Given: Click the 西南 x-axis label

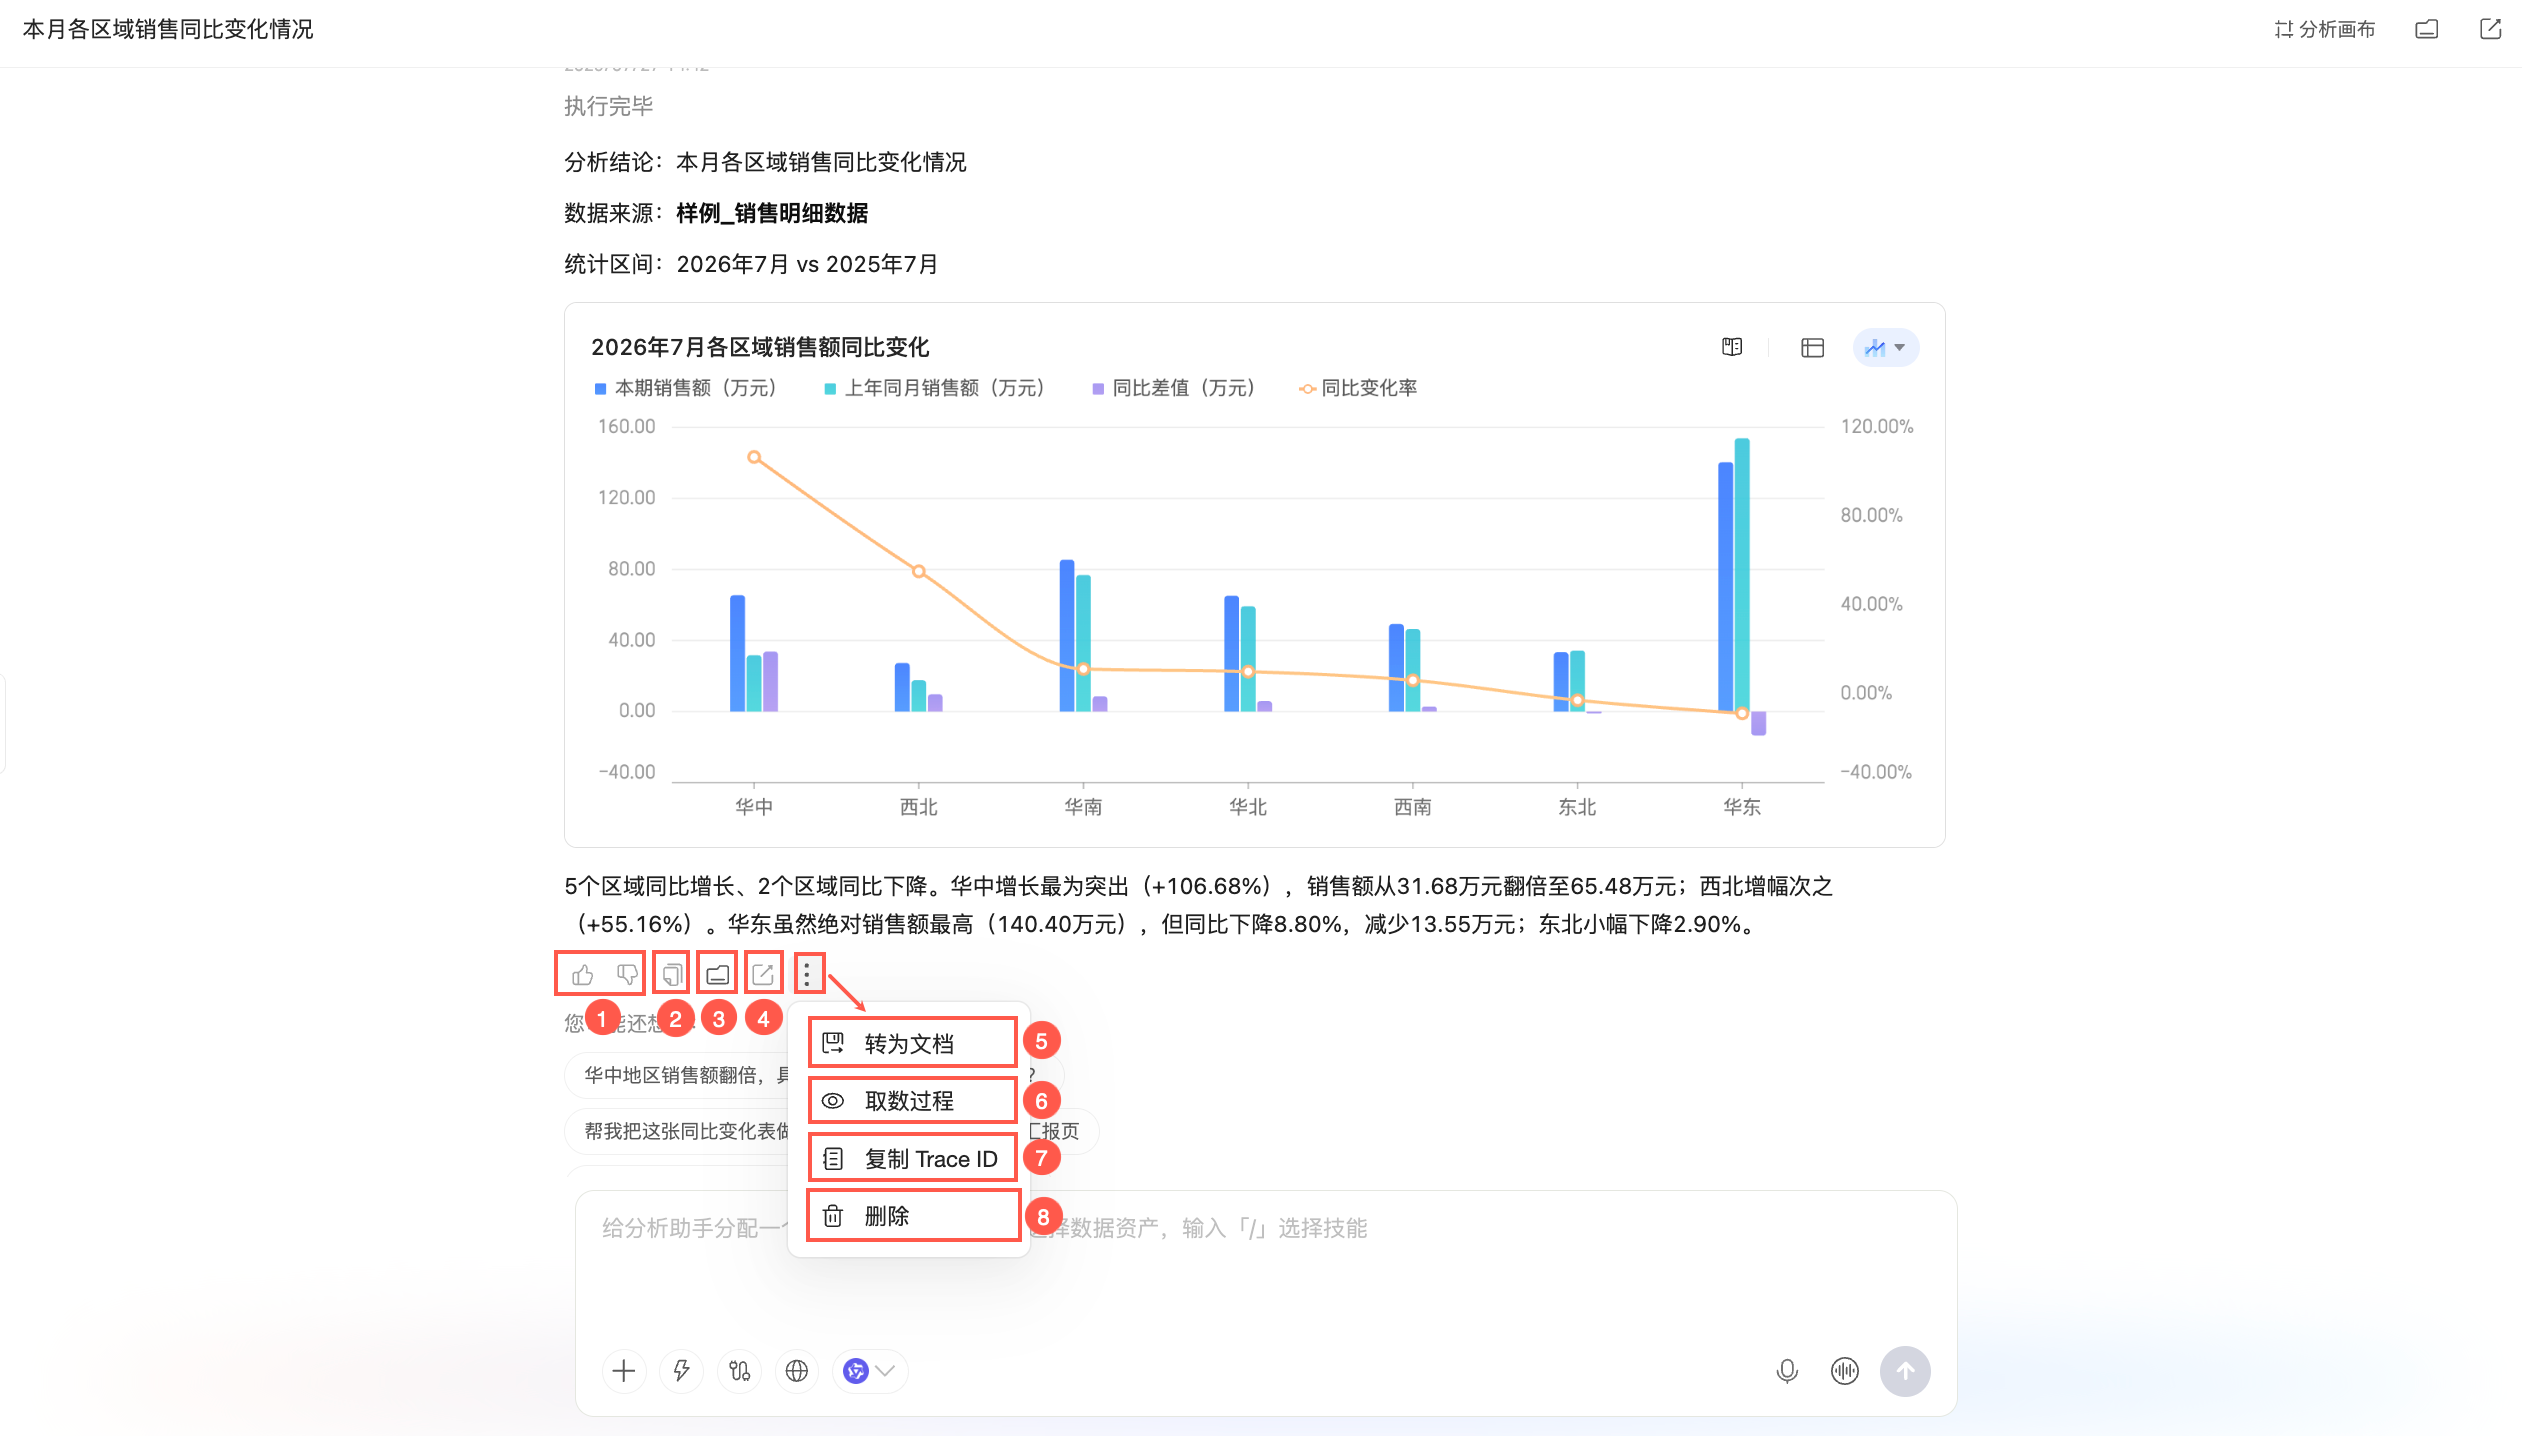Looking at the screenshot, I should pos(1412,807).
